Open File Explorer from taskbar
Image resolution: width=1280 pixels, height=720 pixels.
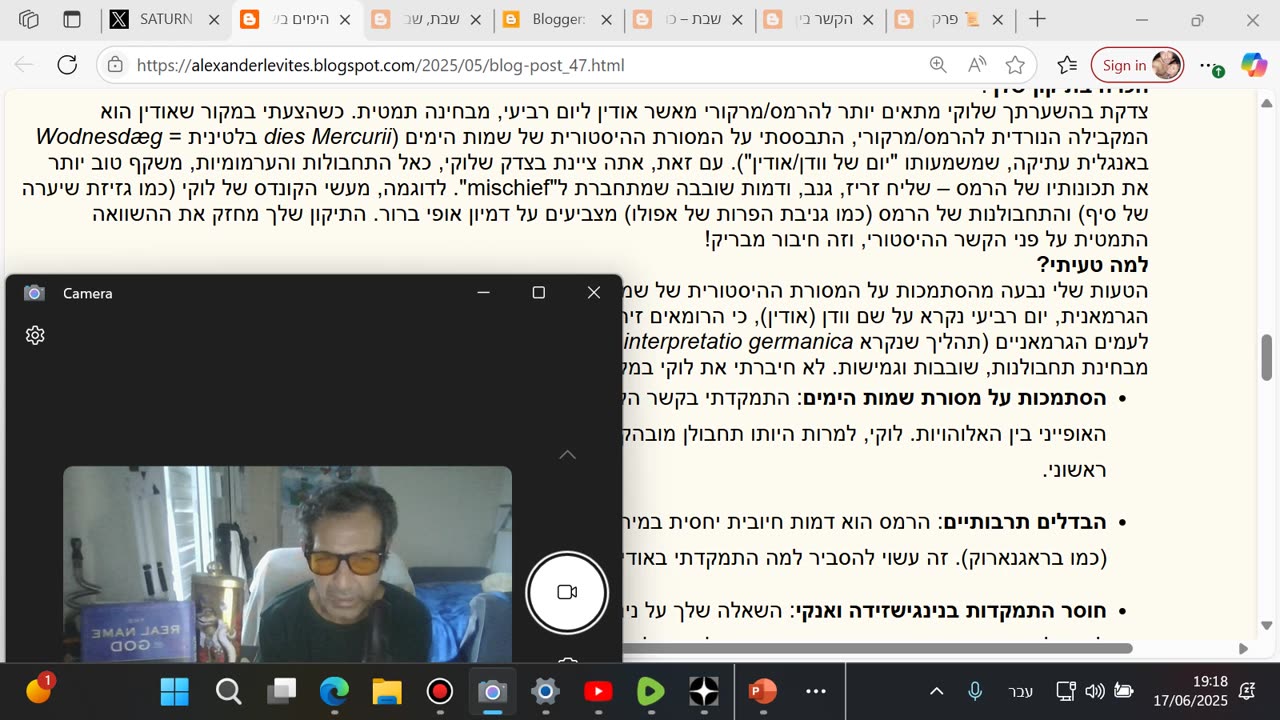387,691
